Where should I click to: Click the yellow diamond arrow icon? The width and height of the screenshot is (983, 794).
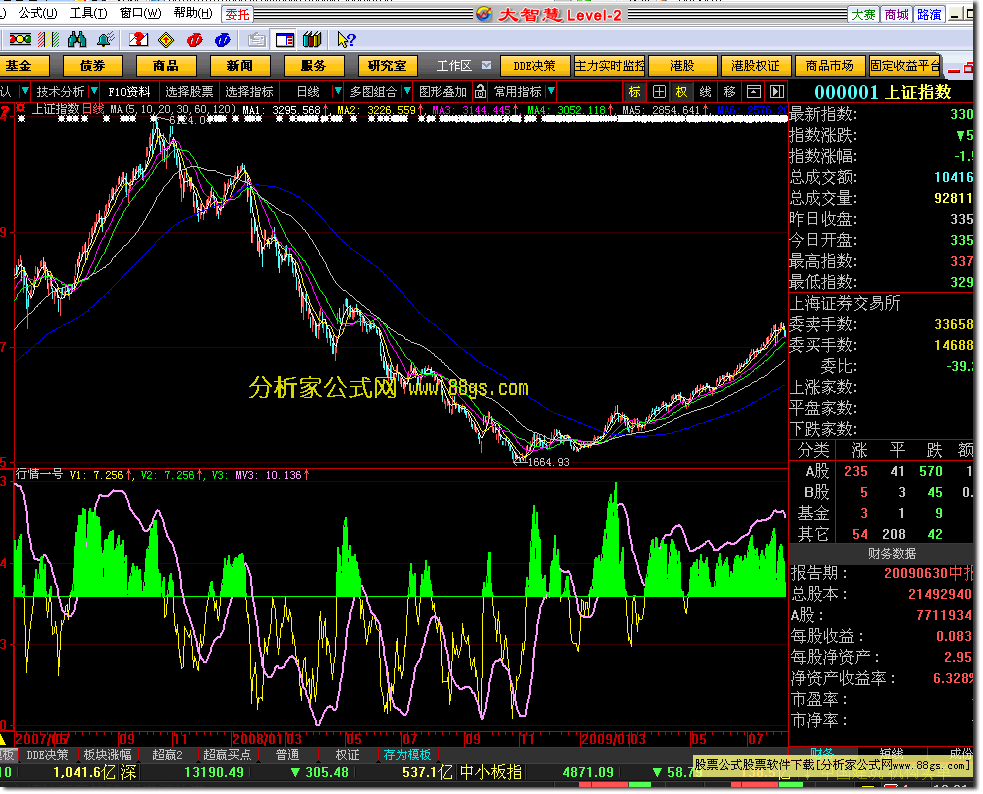tap(166, 40)
